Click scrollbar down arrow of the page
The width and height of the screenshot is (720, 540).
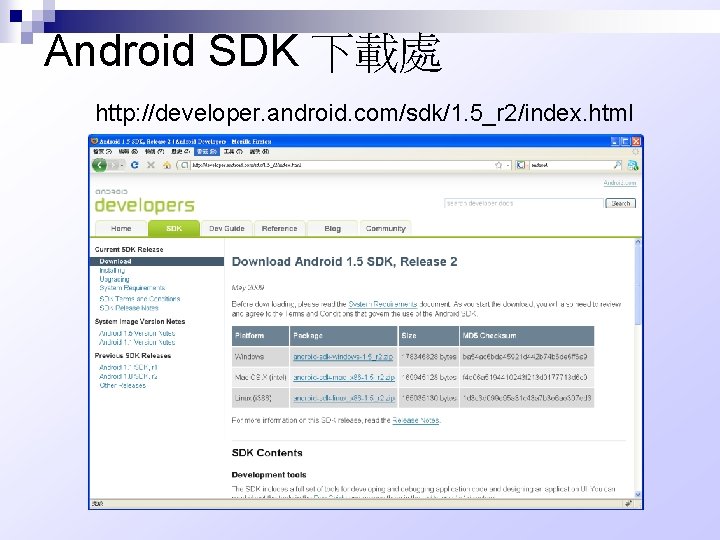click(638, 495)
